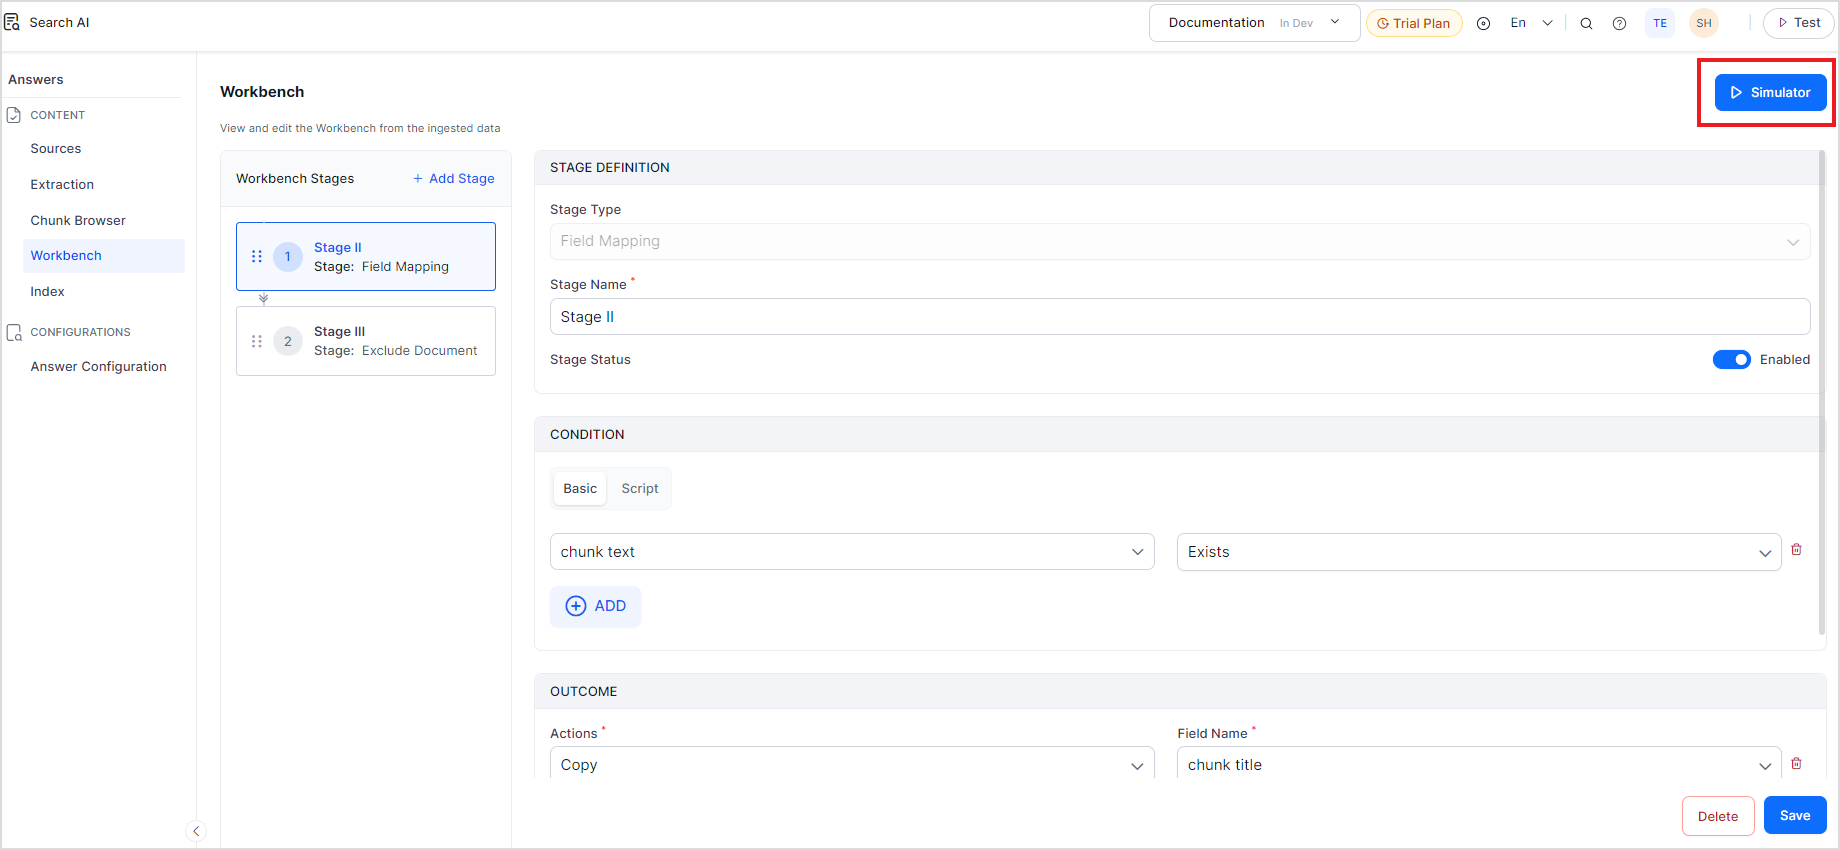Viewport: 1840px width, 850px height.
Task: Open Answer Configuration in sidebar
Action: coord(98,367)
